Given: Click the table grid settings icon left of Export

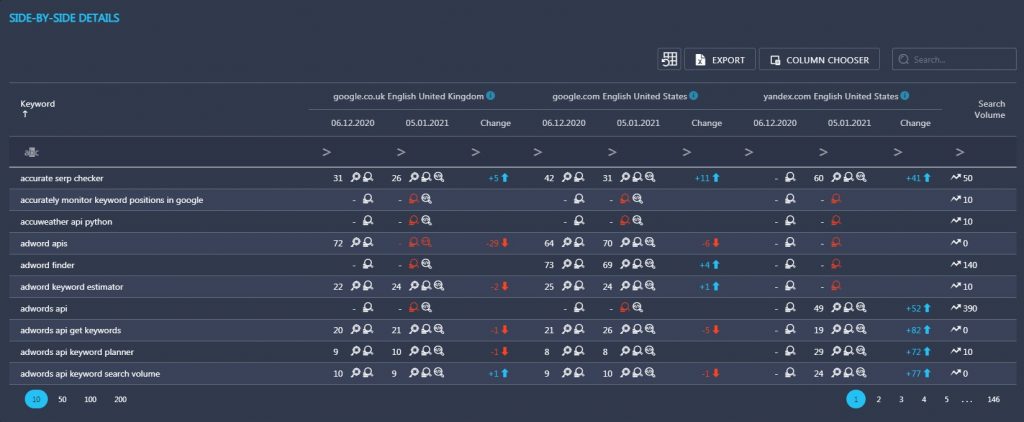Looking at the screenshot, I should (669, 59).
